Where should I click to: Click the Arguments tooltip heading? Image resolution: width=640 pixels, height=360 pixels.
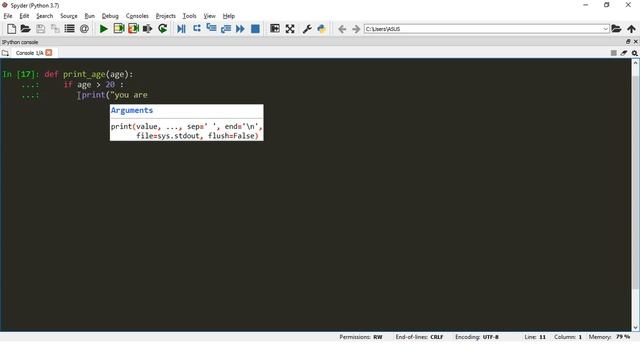[131, 110]
